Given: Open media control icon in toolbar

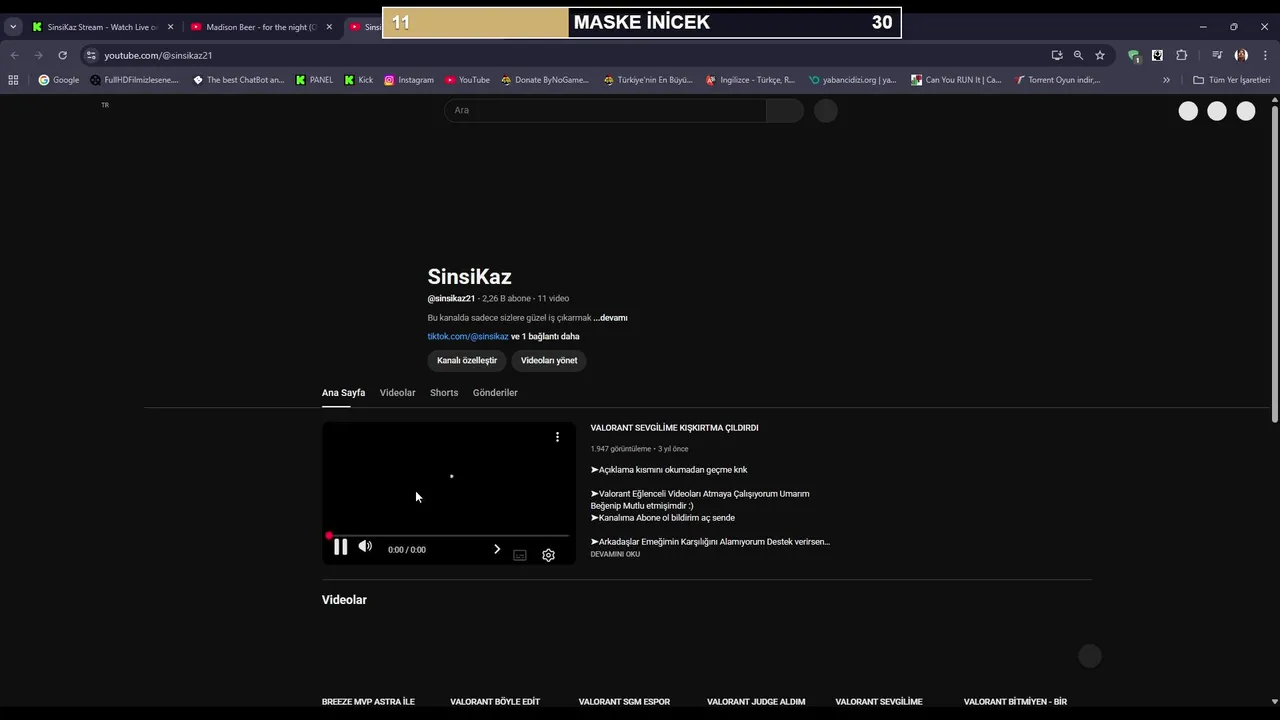Looking at the screenshot, I should pos(1217,55).
